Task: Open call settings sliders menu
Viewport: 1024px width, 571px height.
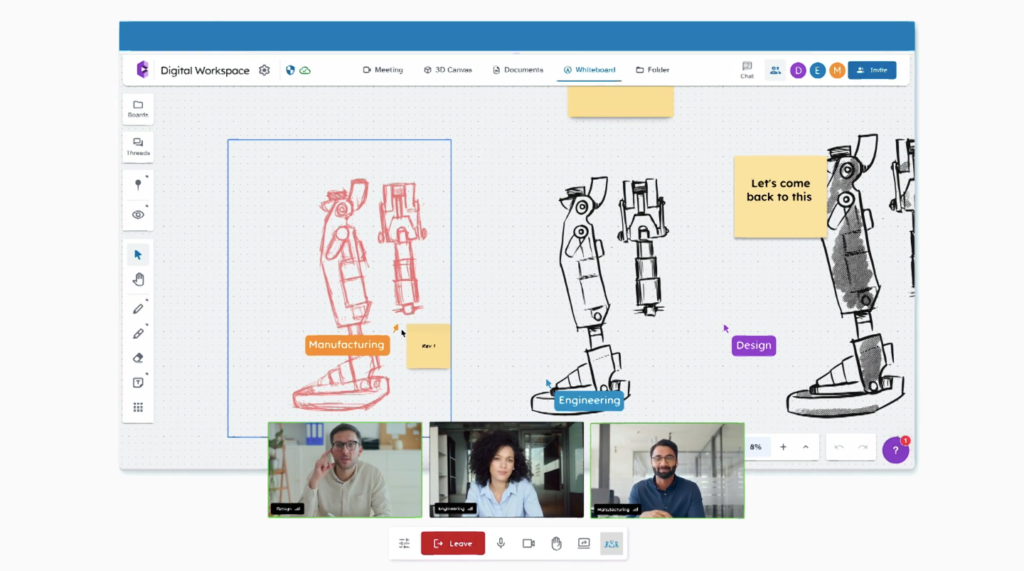Action: [x=404, y=543]
